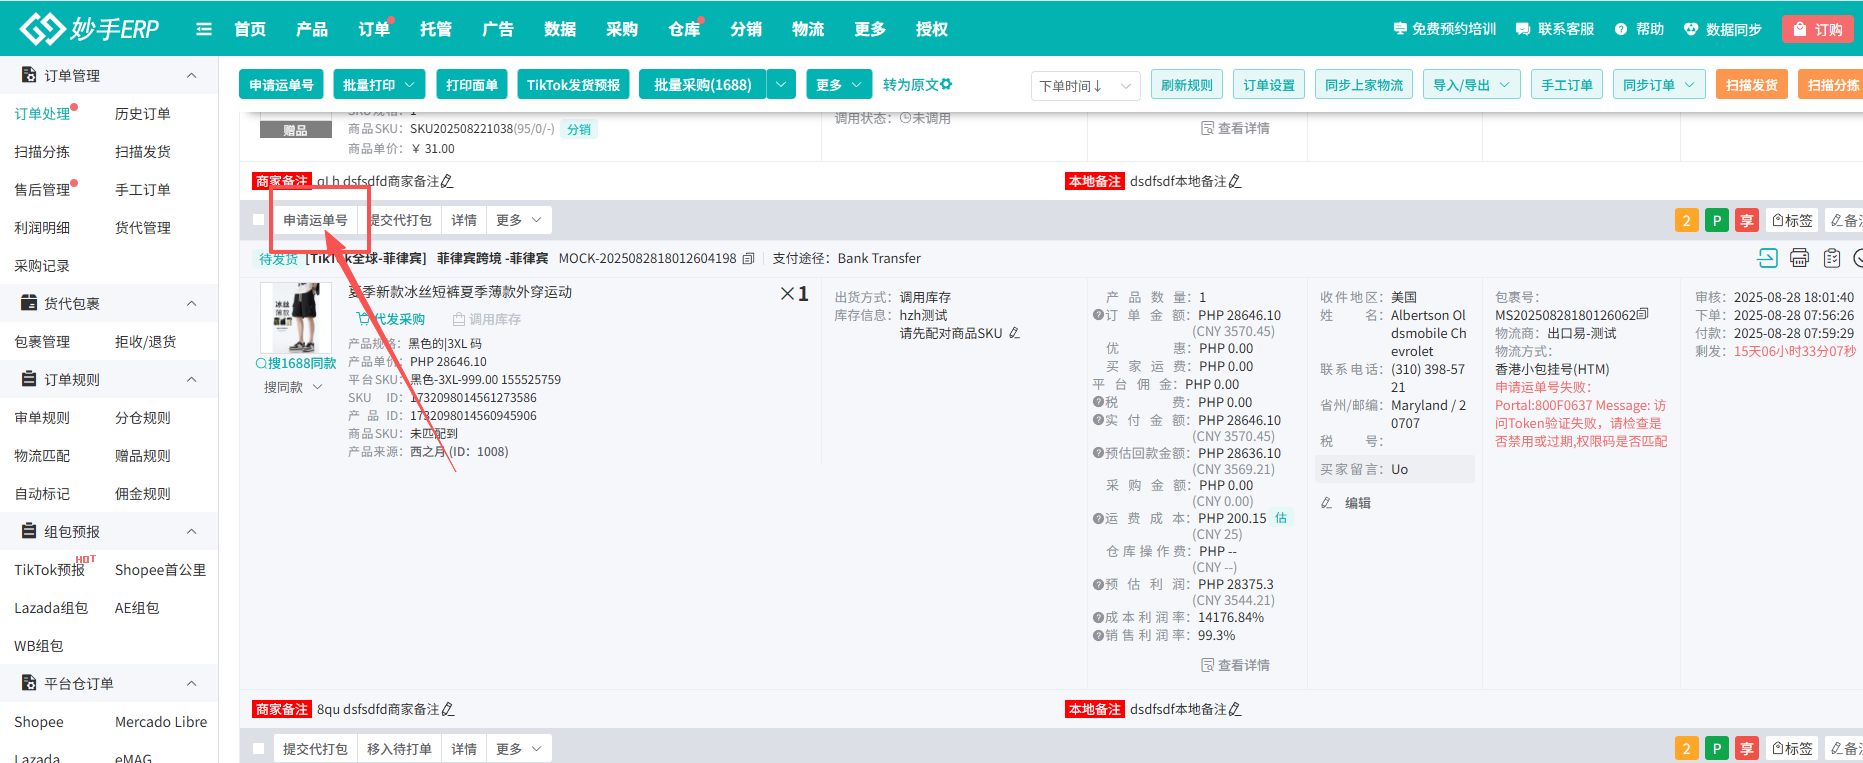Toggle the hamburger menu next to logo
This screenshot has height=763, width=1863.
coord(204,29)
